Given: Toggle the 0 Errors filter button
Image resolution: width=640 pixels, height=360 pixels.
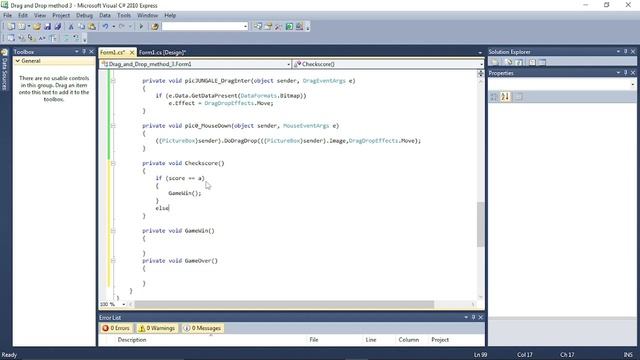Looking at the screenshot, I should [x=116, y=328].
